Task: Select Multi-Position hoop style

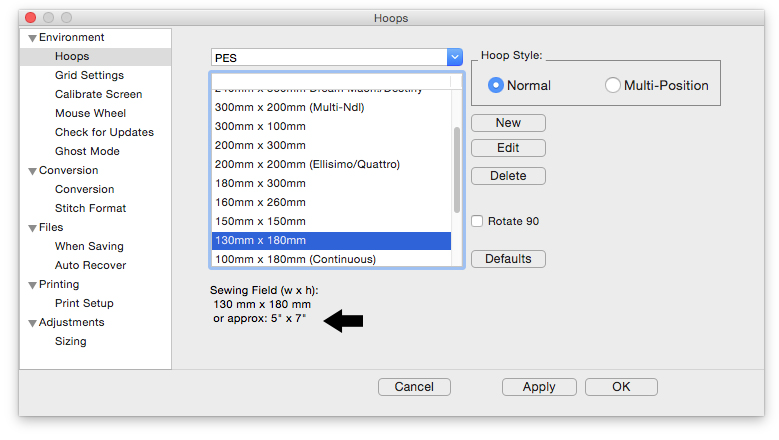Action: pos(613,85)
